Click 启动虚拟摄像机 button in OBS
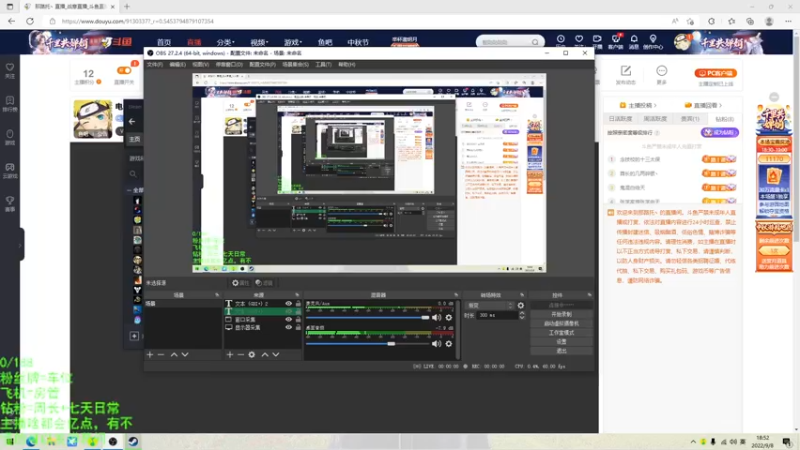Image resolution: width=800 pixels, height=450 pixels. pyautogui.click(x=561, y=323)
